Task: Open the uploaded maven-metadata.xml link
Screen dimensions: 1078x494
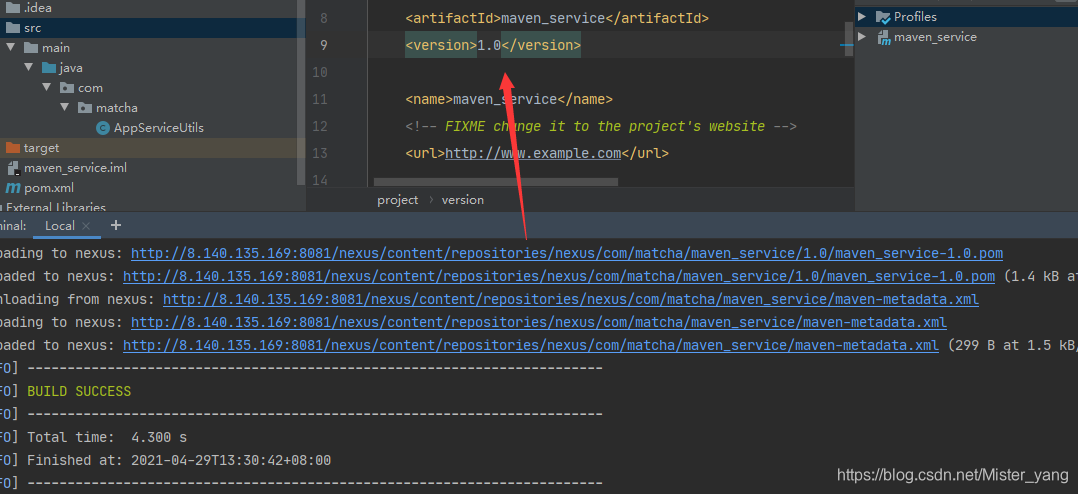Action: pyautogui.click(x=530, y=346)
